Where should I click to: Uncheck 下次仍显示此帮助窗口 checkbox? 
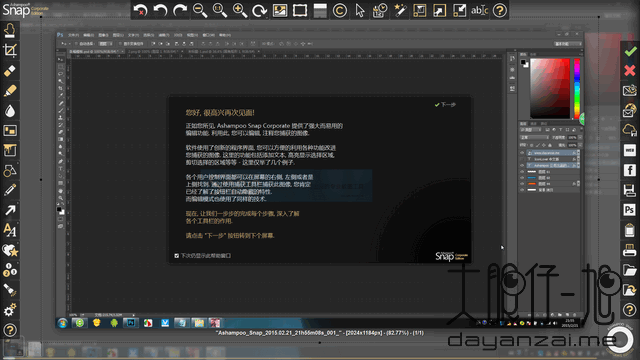tap(177, 256)
